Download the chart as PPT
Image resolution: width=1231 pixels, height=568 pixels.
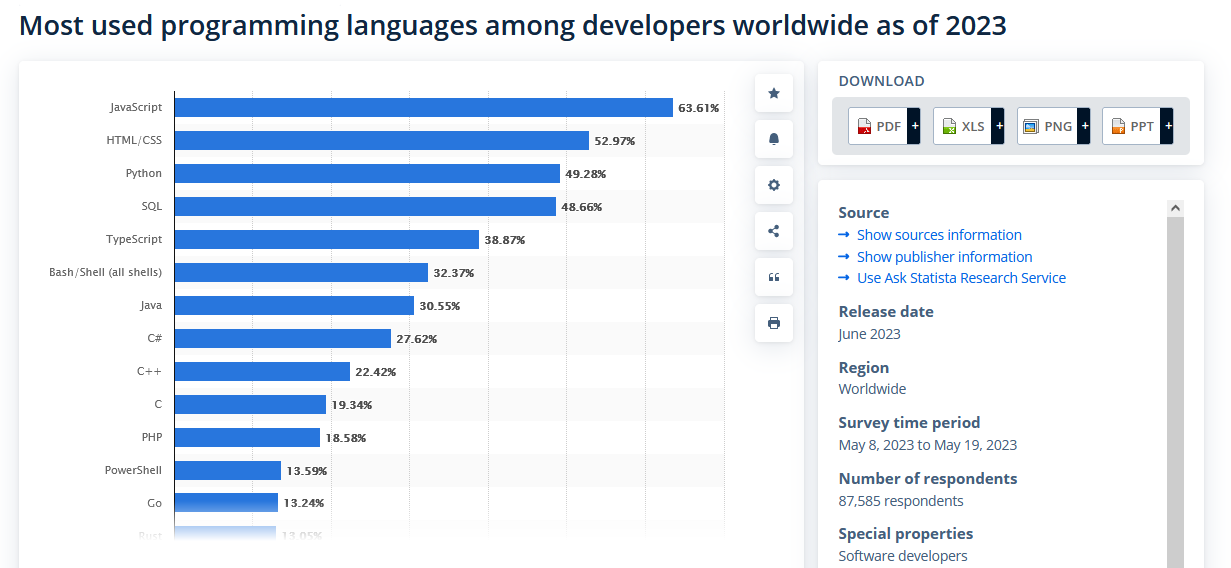pyautogui.click(x=1138, y=126)
